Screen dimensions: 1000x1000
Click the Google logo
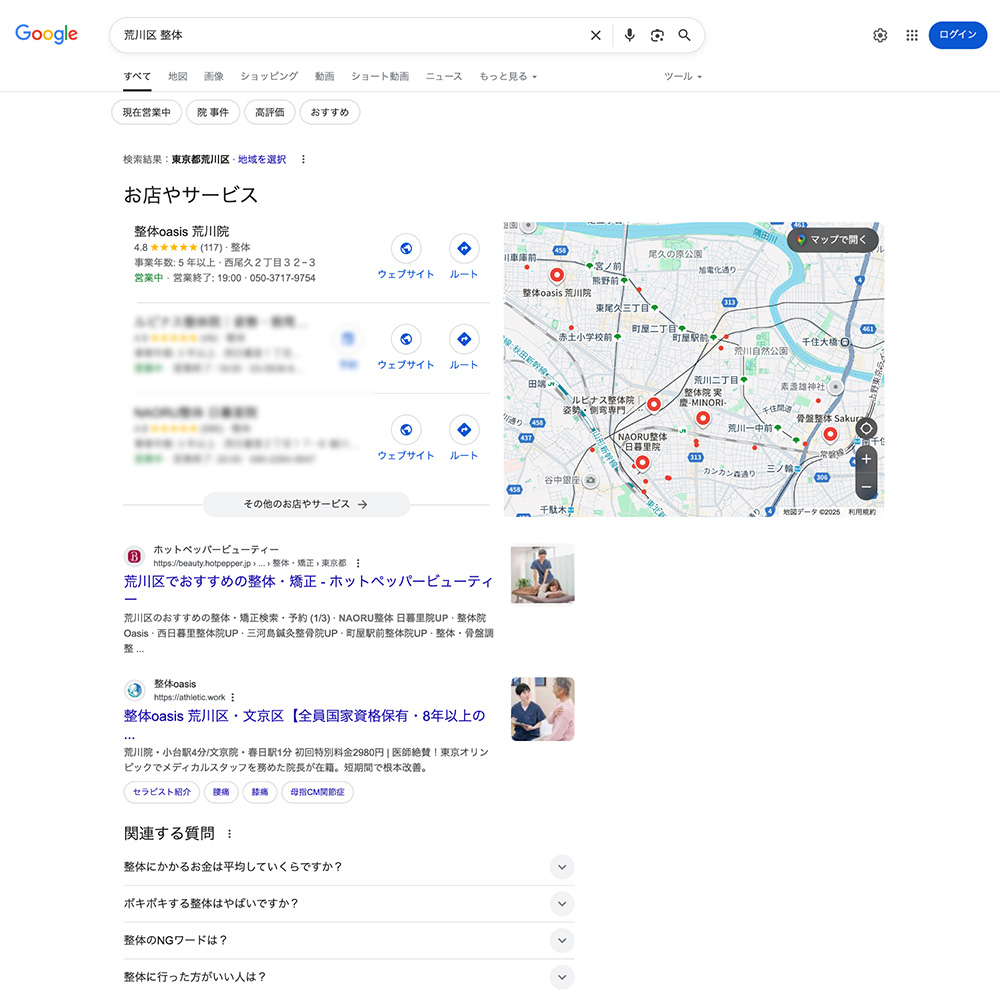coord(47,34)
